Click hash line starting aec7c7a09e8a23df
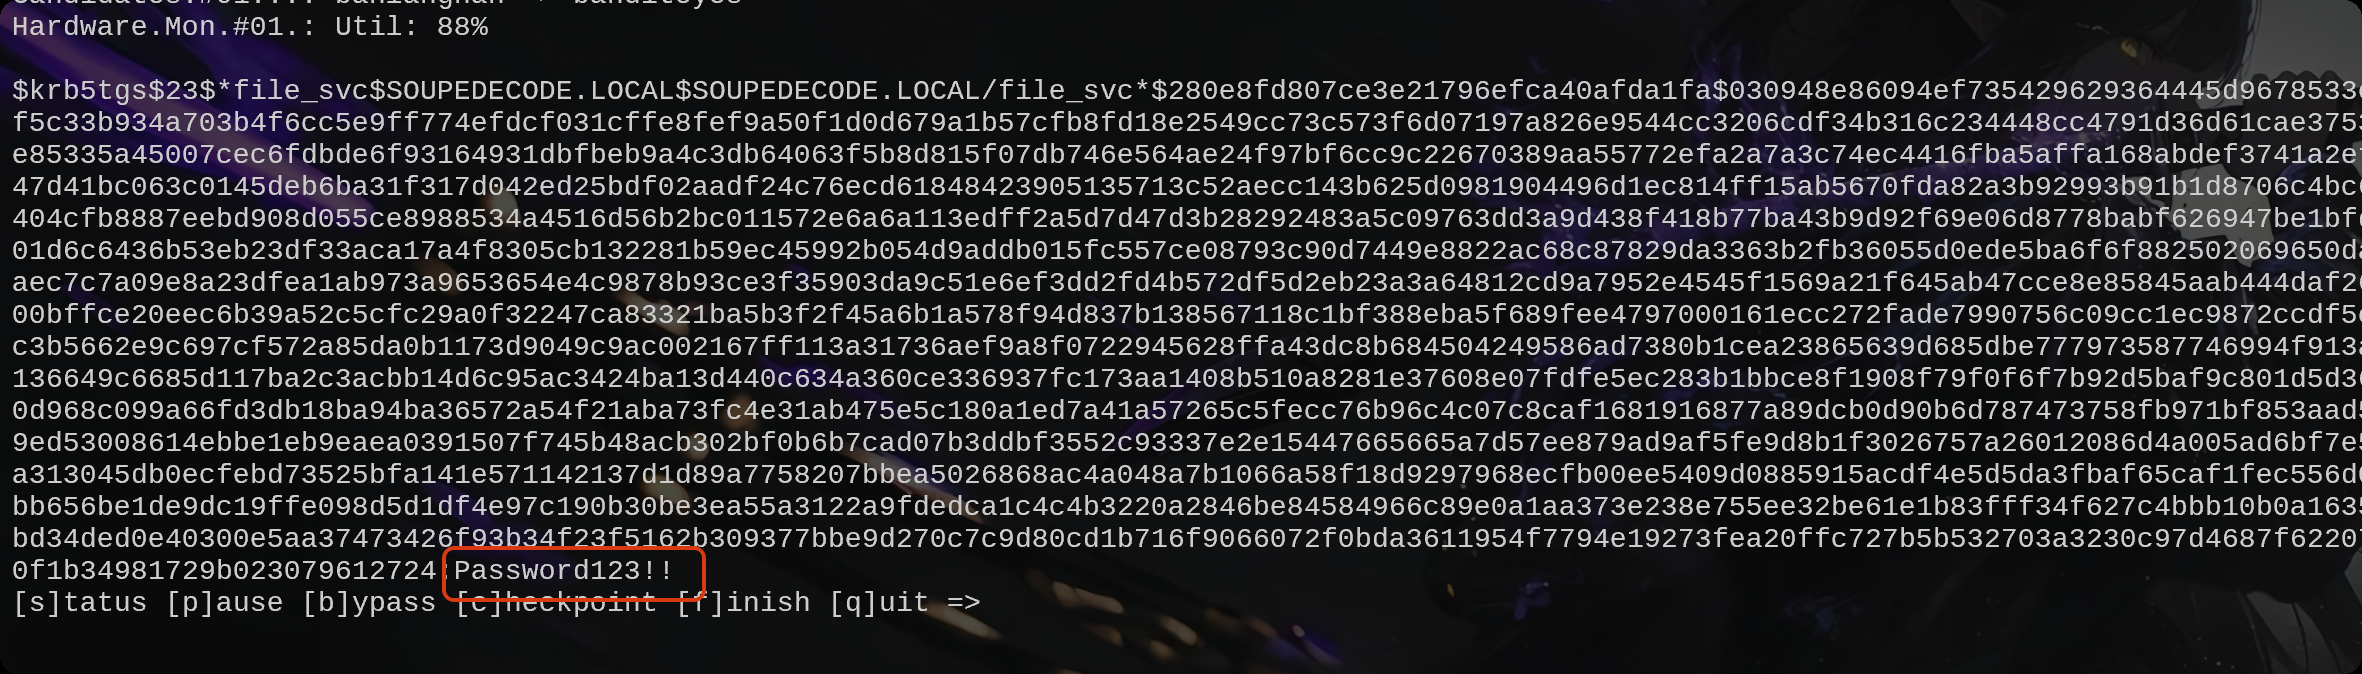 1187,283
